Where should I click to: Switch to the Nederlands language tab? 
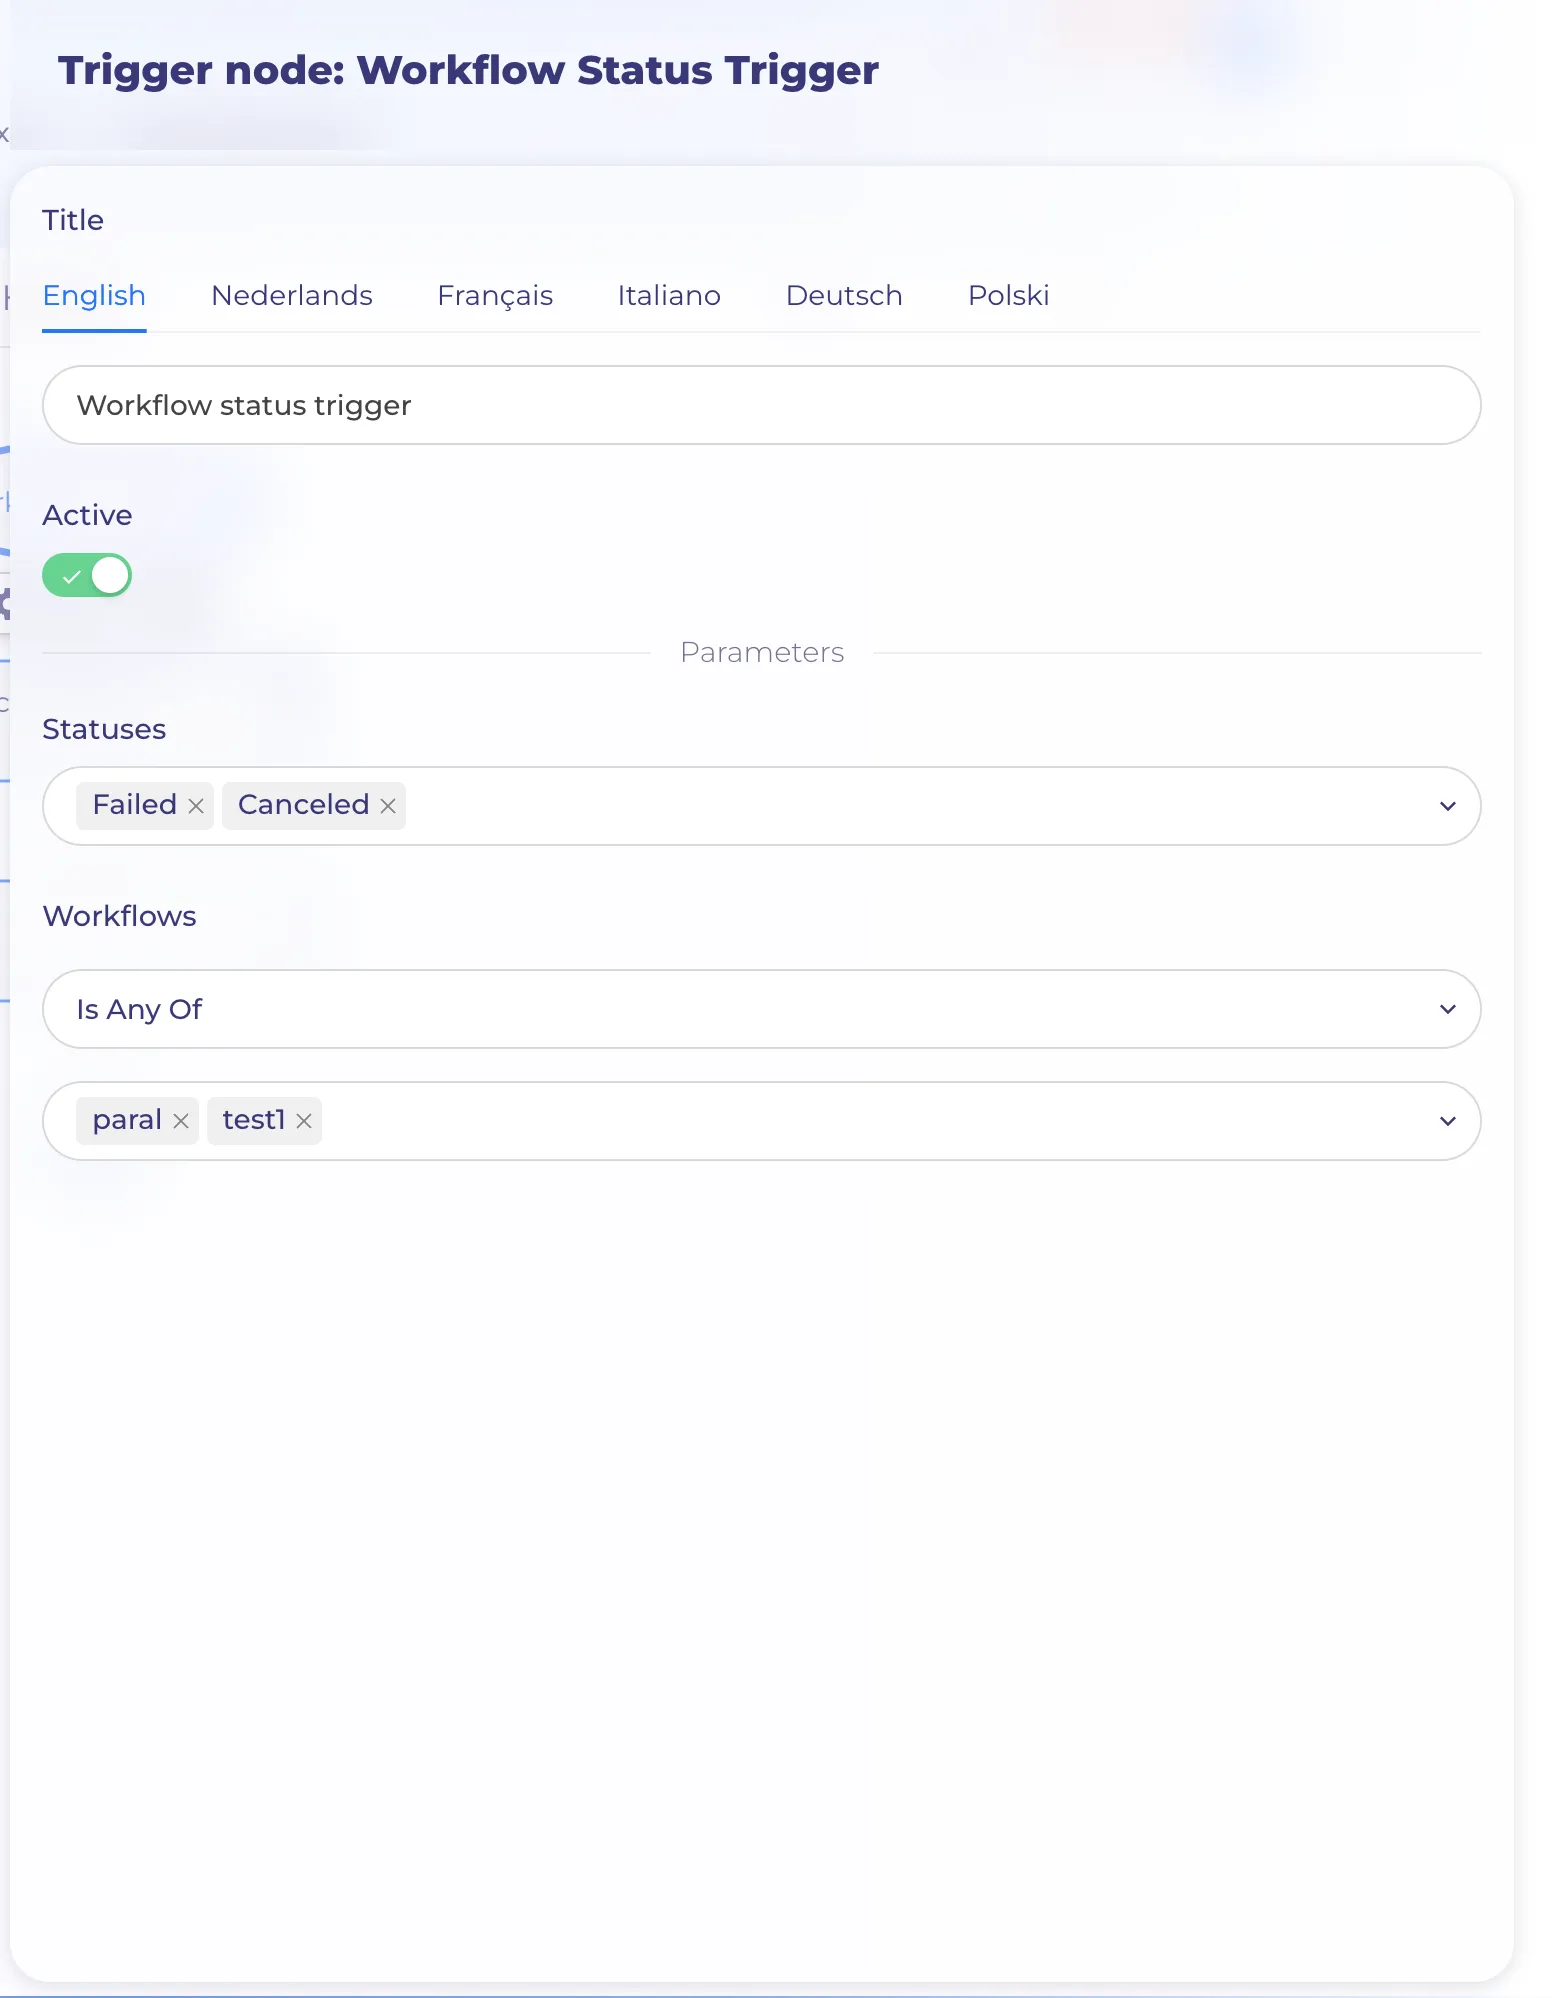coord(292,296)
